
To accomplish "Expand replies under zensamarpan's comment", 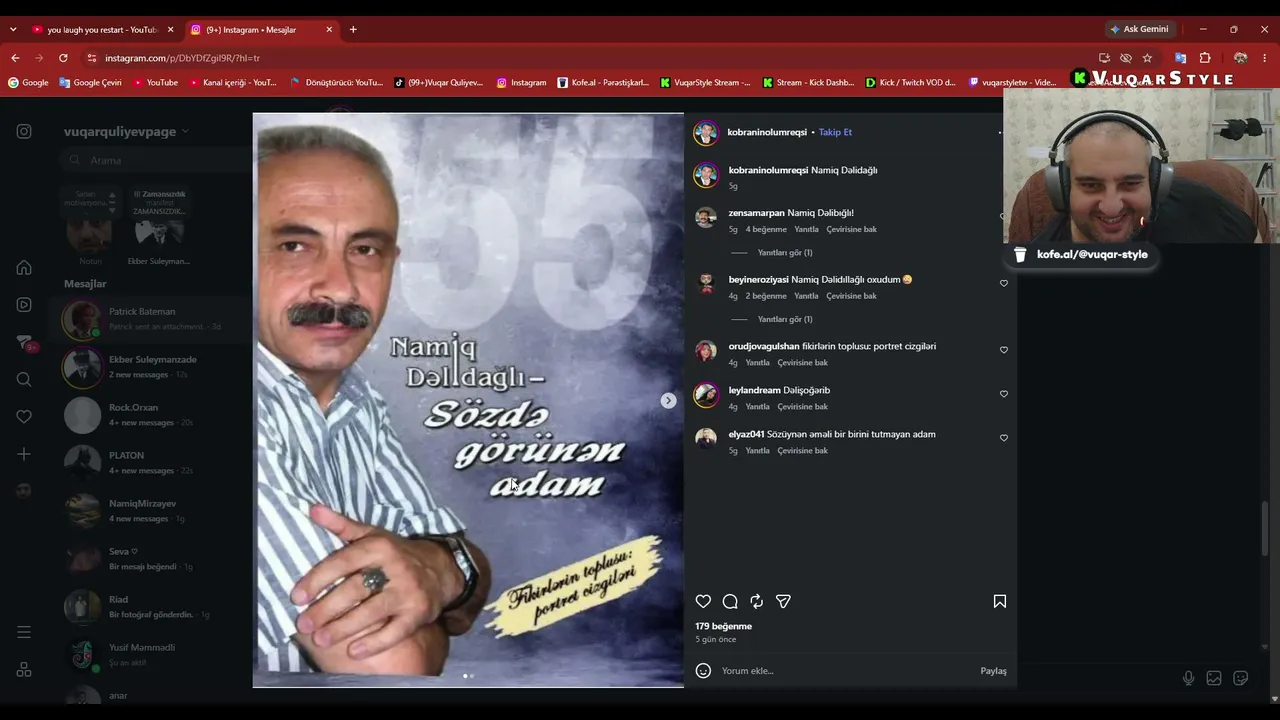I will click(x=785, y=253).
